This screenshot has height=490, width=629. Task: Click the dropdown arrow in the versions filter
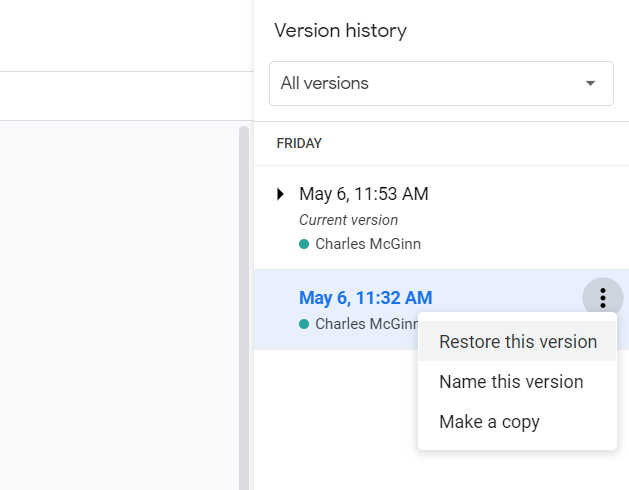590,83
